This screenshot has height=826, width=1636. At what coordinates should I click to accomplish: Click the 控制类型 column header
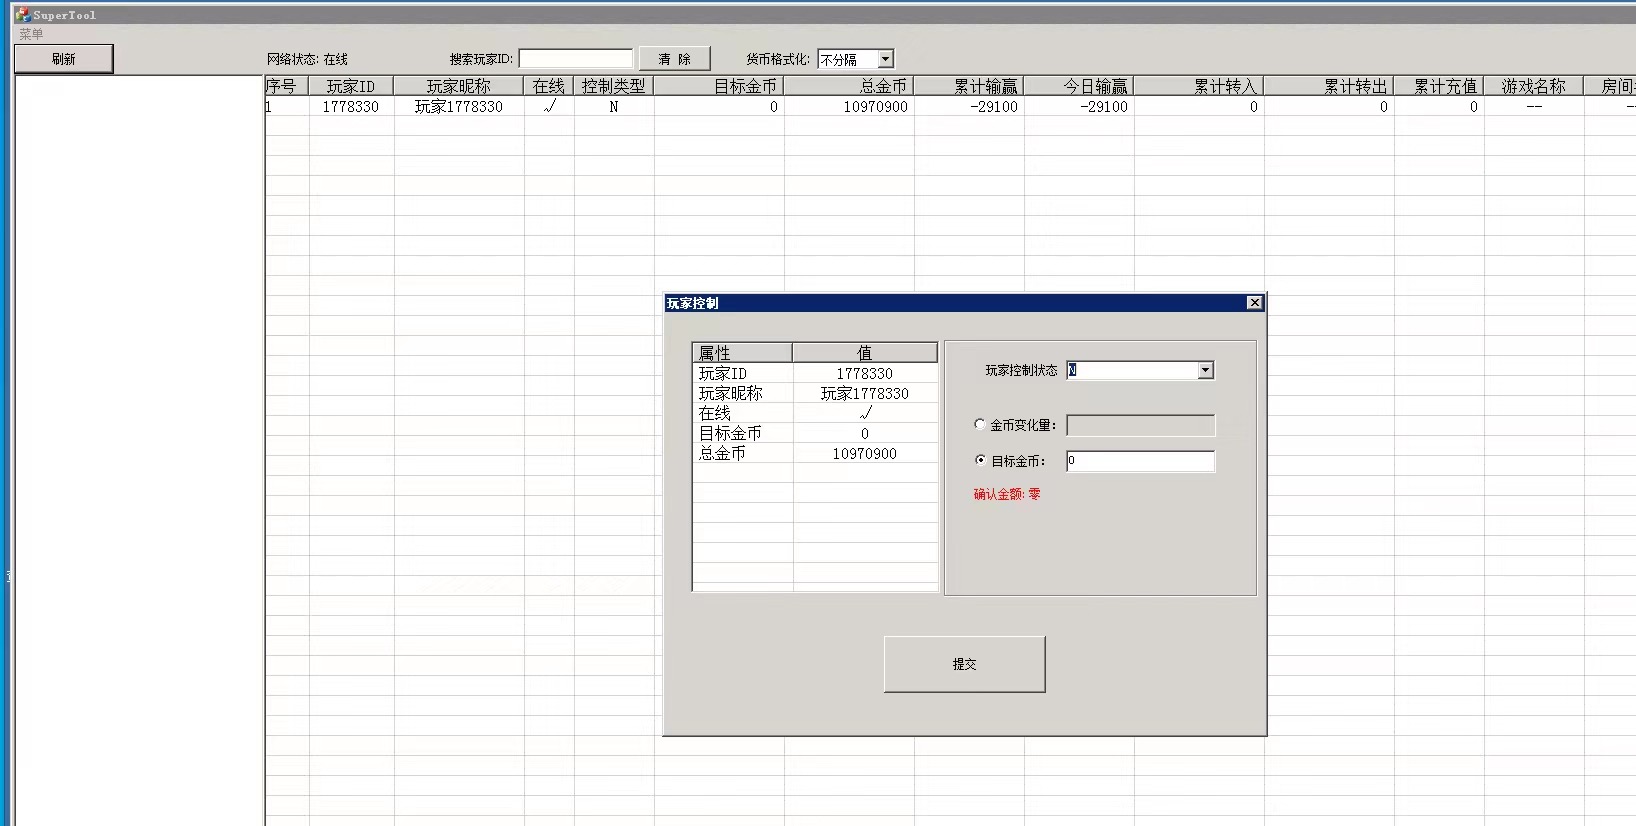[x=613, y=87]
